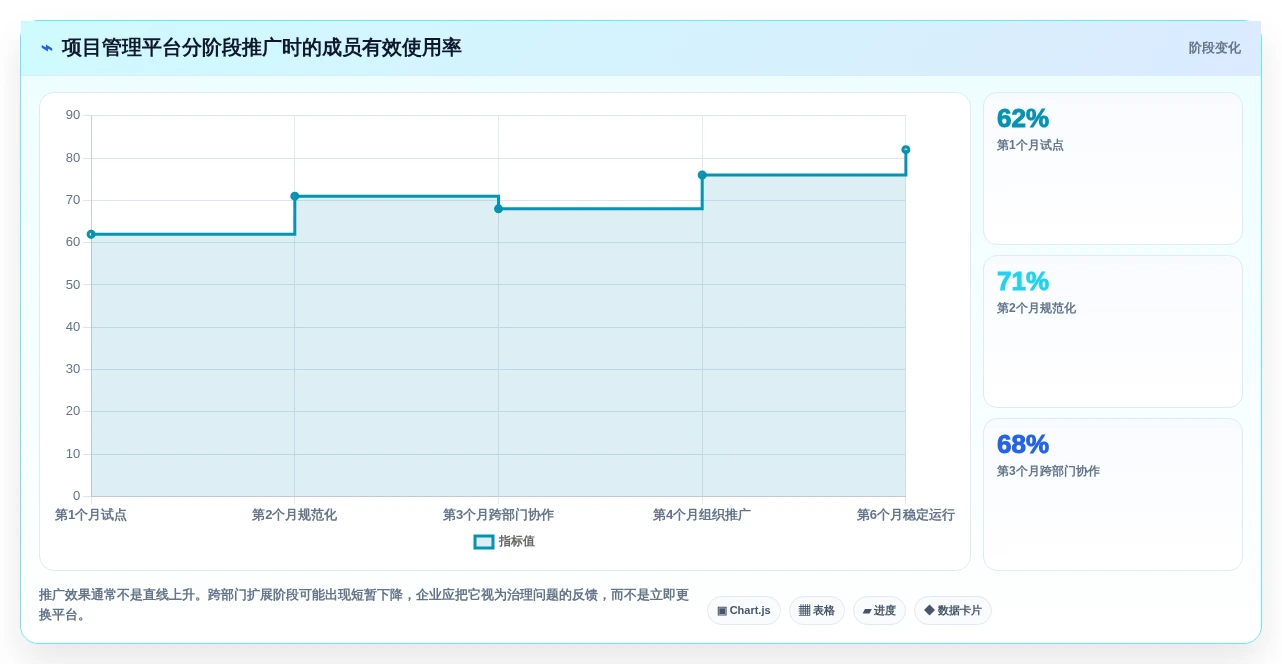Select the 进度 tag chip
Screen dimensions: 1282x664
click(x=879, y=611)
